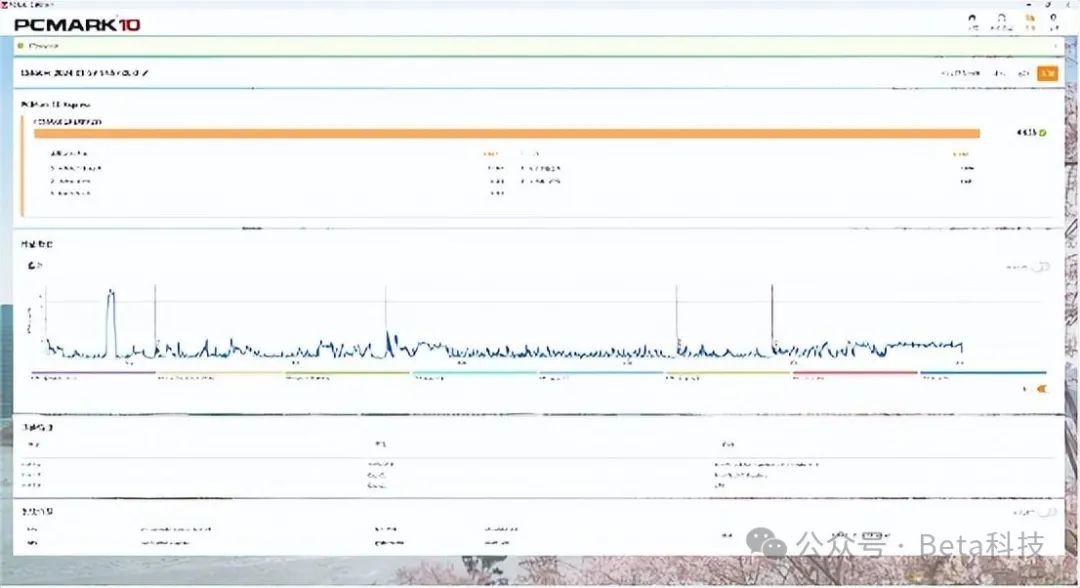Image resolution: width=1080 pixels, height=588 pixels.
Task: Click the PCMark 10 logo
Action: click(77, 25)
